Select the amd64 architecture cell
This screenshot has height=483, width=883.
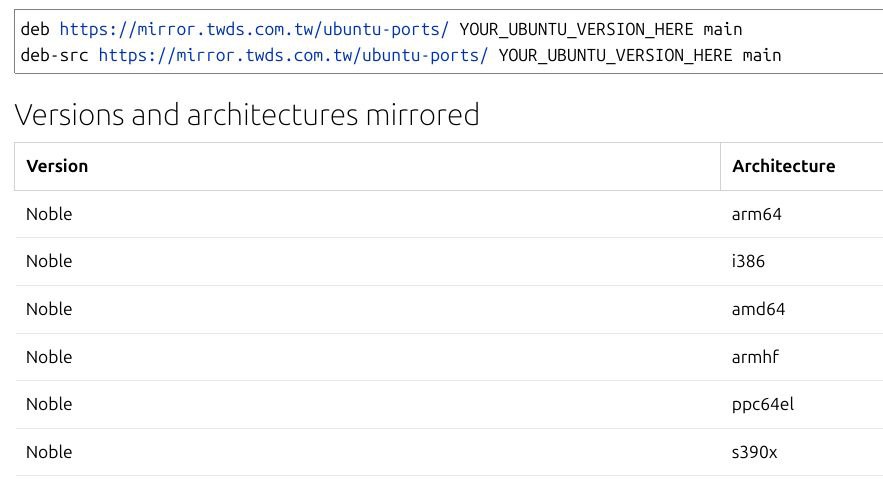click(759, 309)
